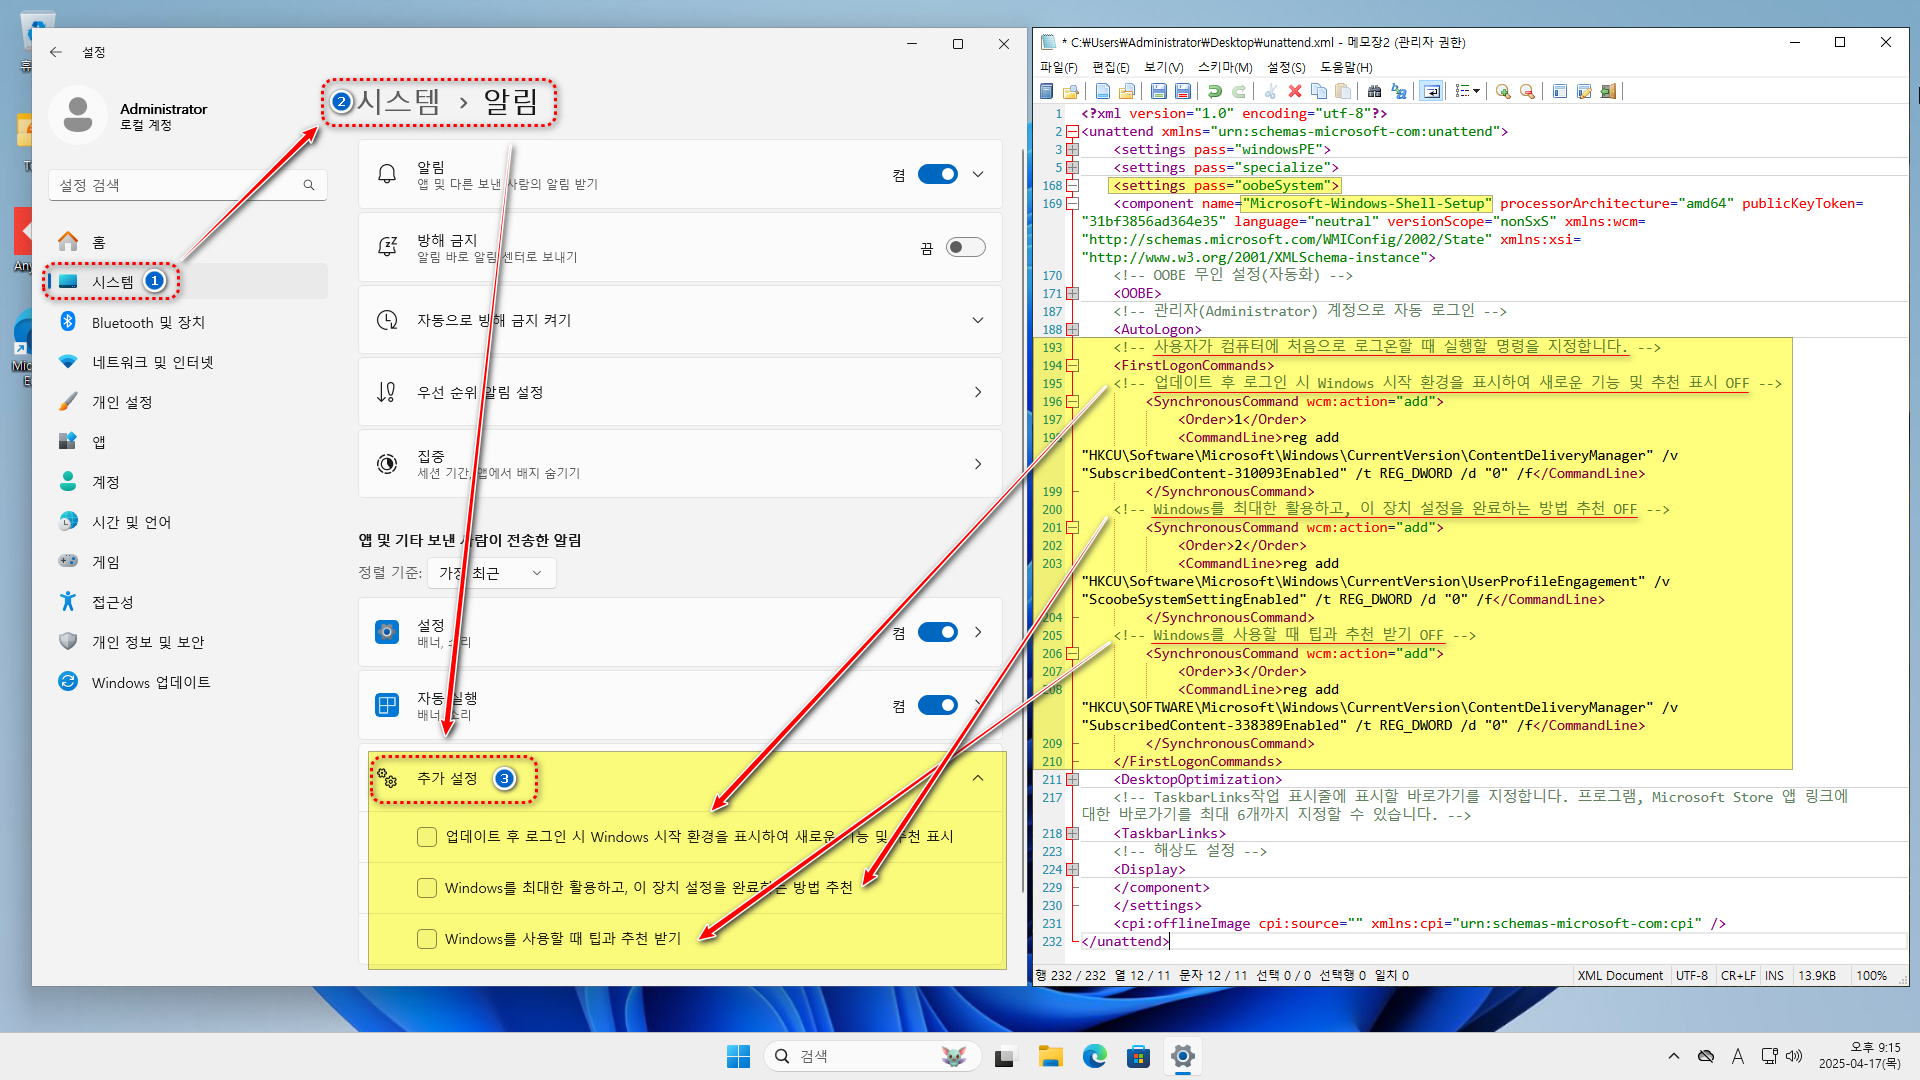This screenshot has height=1080, width=1920.
Task: Go to Windows 업데이트 in sidebar
Action: 150,682
